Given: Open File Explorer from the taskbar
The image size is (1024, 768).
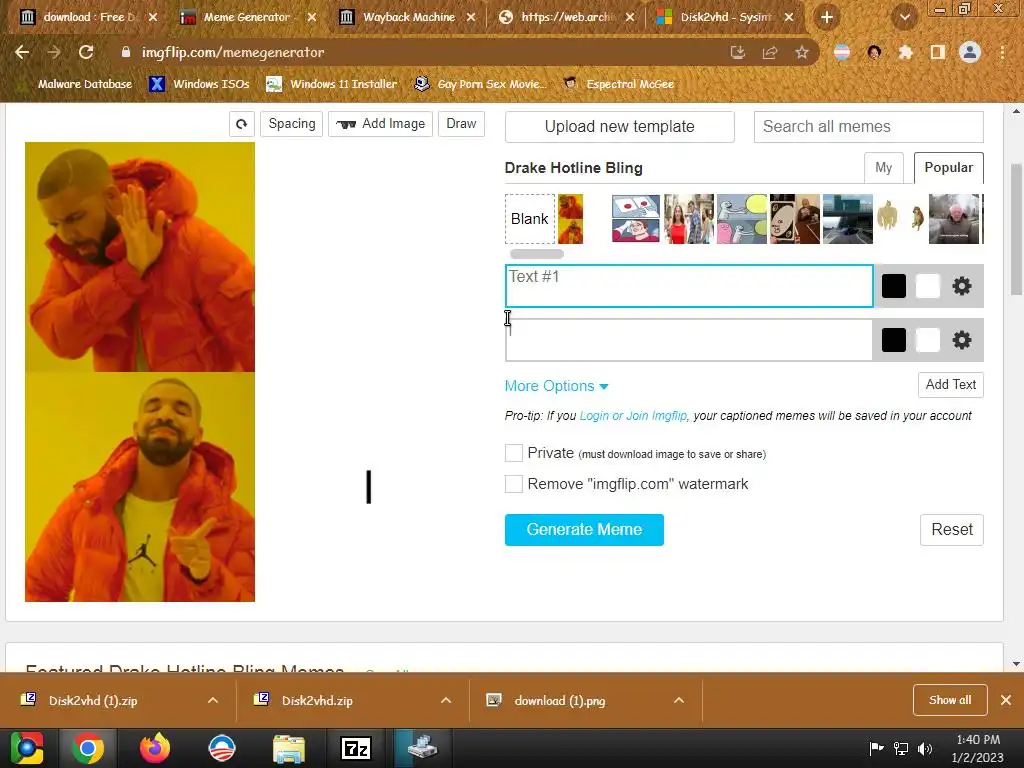Looking at the screenshot, I should click(x=289, y=748).
